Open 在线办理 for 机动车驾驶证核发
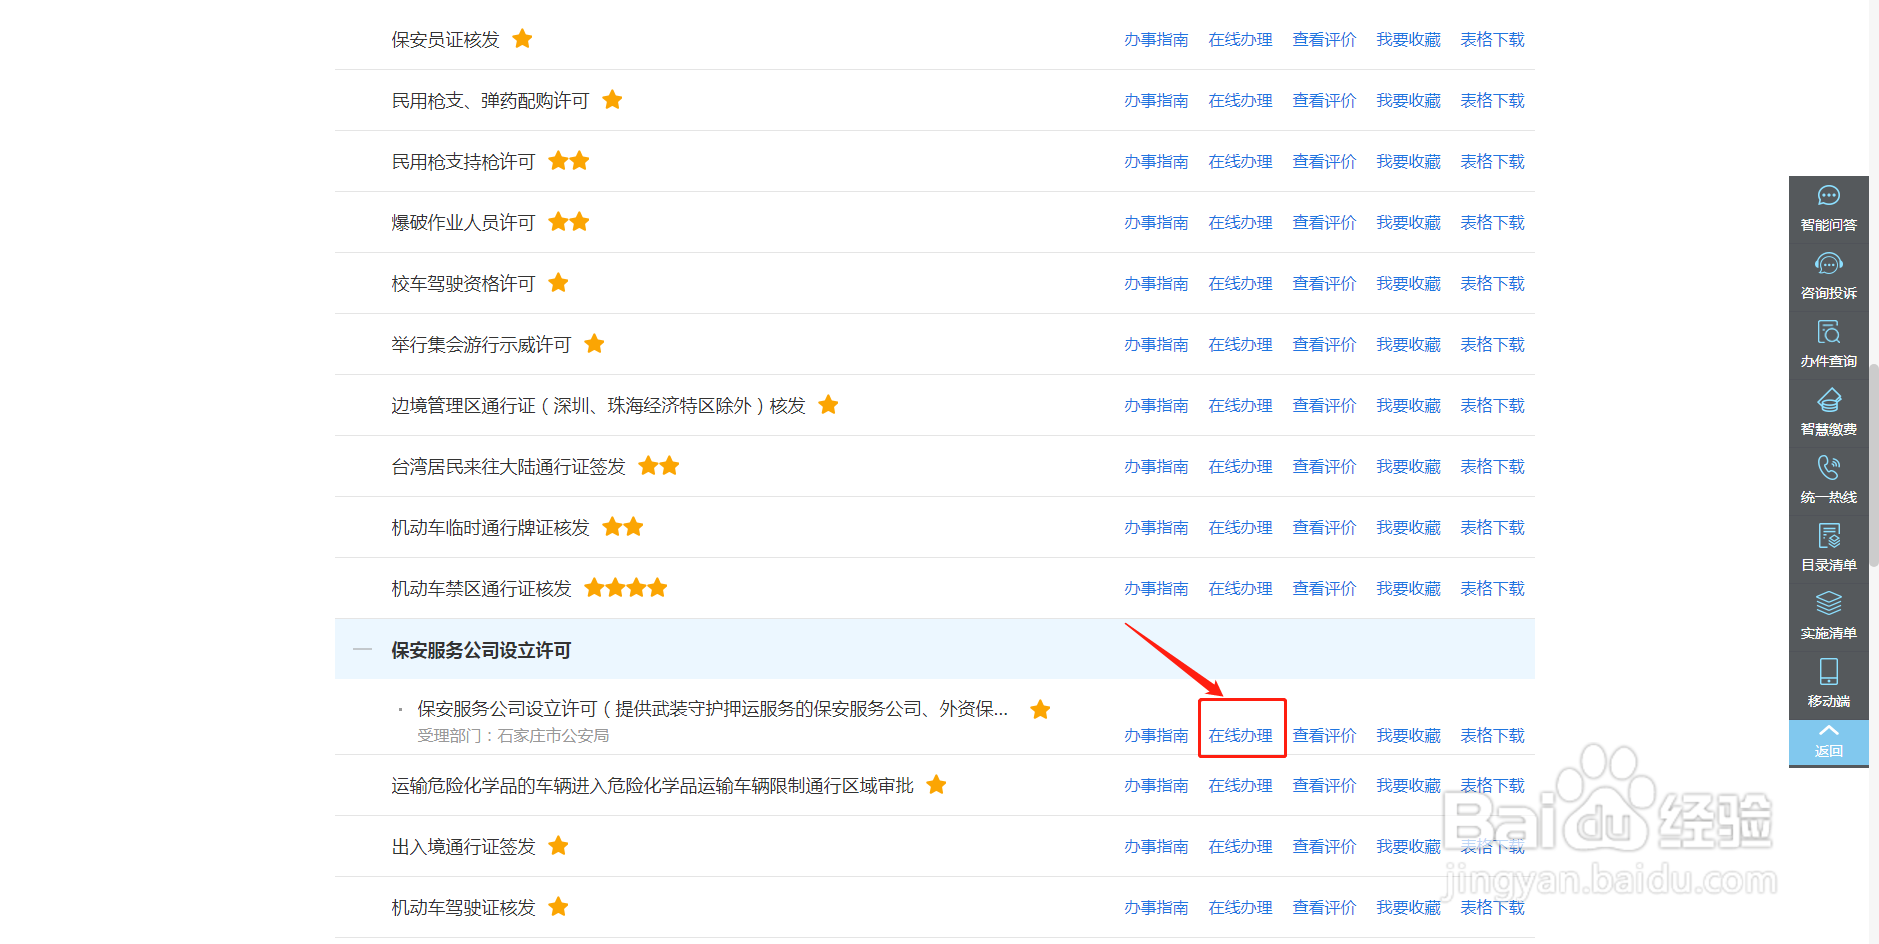This screenshot has height=944, width=1879. click(x=1240, y=906)
